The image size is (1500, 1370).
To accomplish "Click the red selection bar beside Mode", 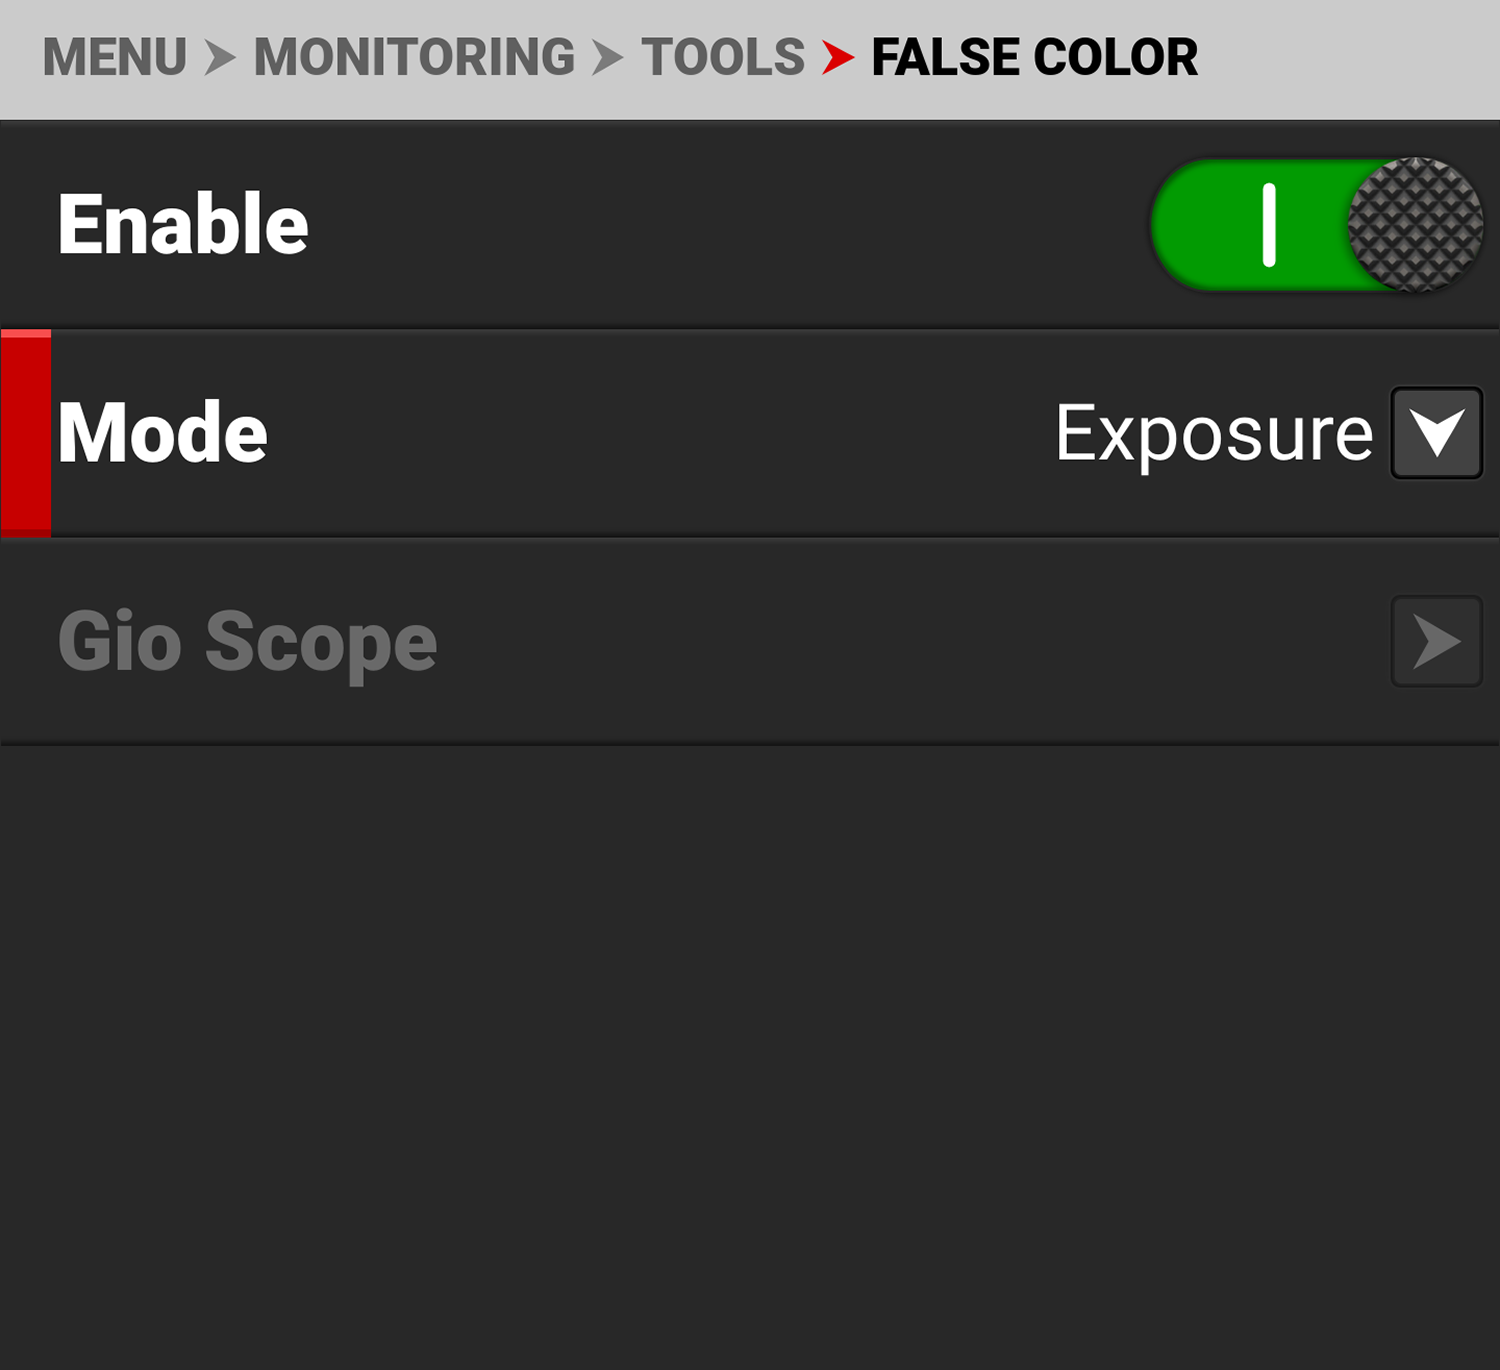I will pos(25,432).
